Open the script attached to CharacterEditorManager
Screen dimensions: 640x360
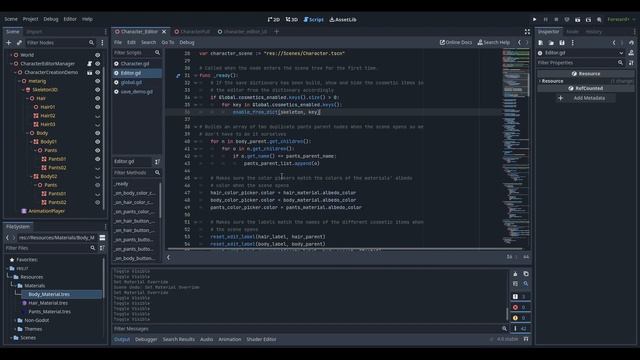[89, 64]
